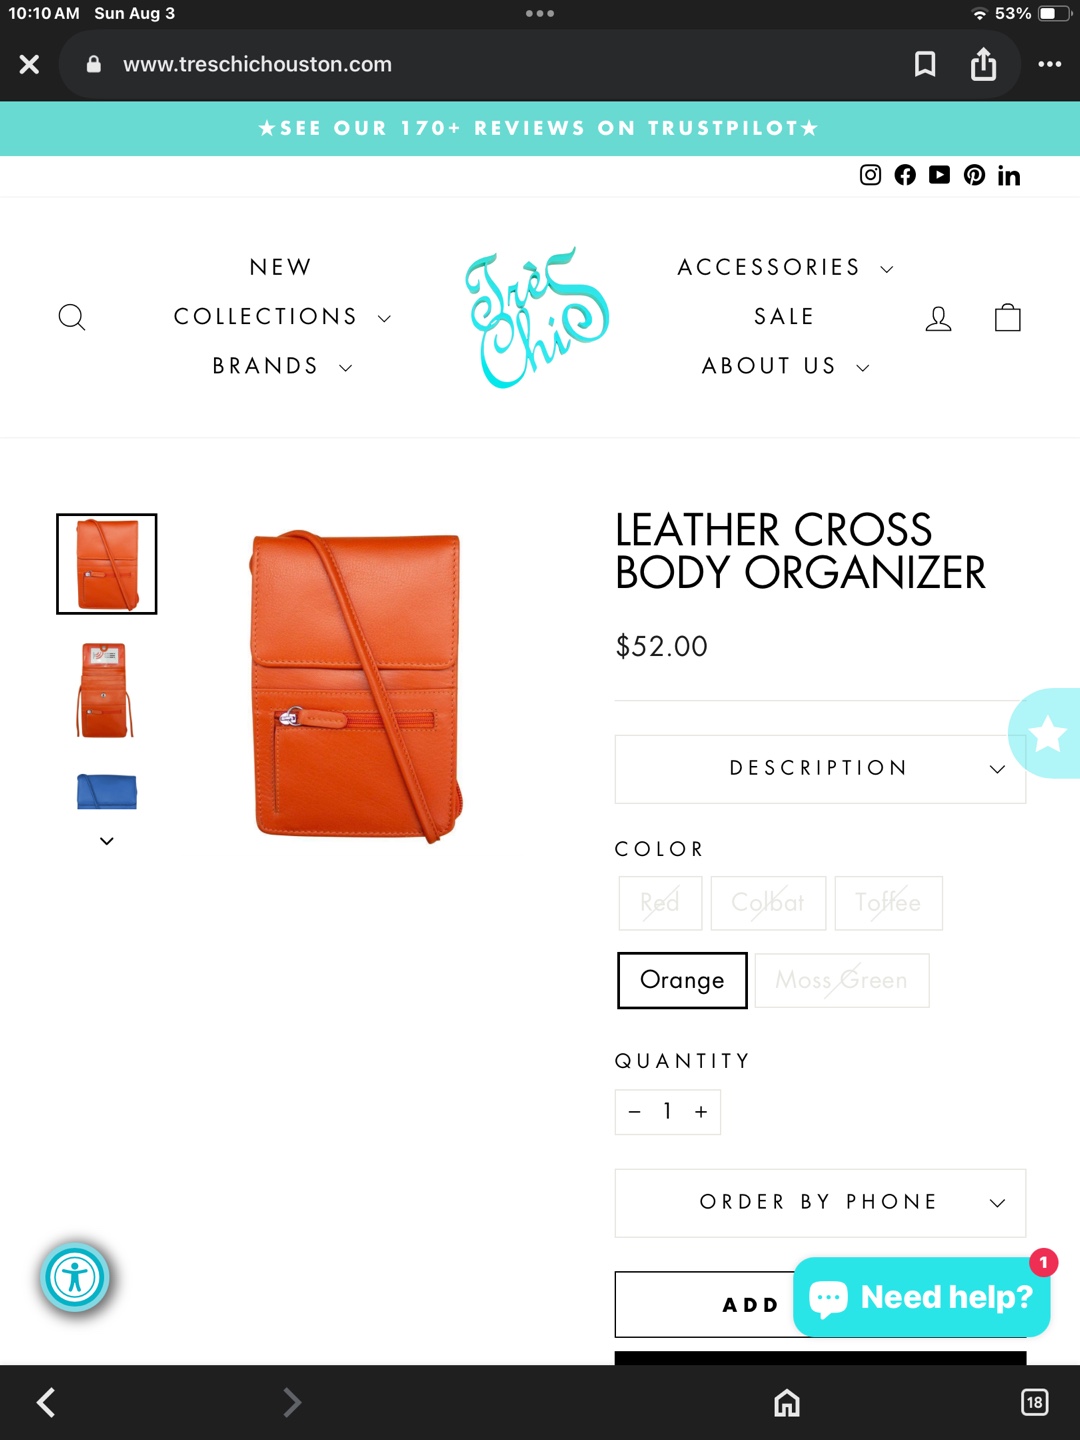This screenshot has width=1080, height=1440.
Task: Open the YouTube social icon
Action: (x=939, y=175)
